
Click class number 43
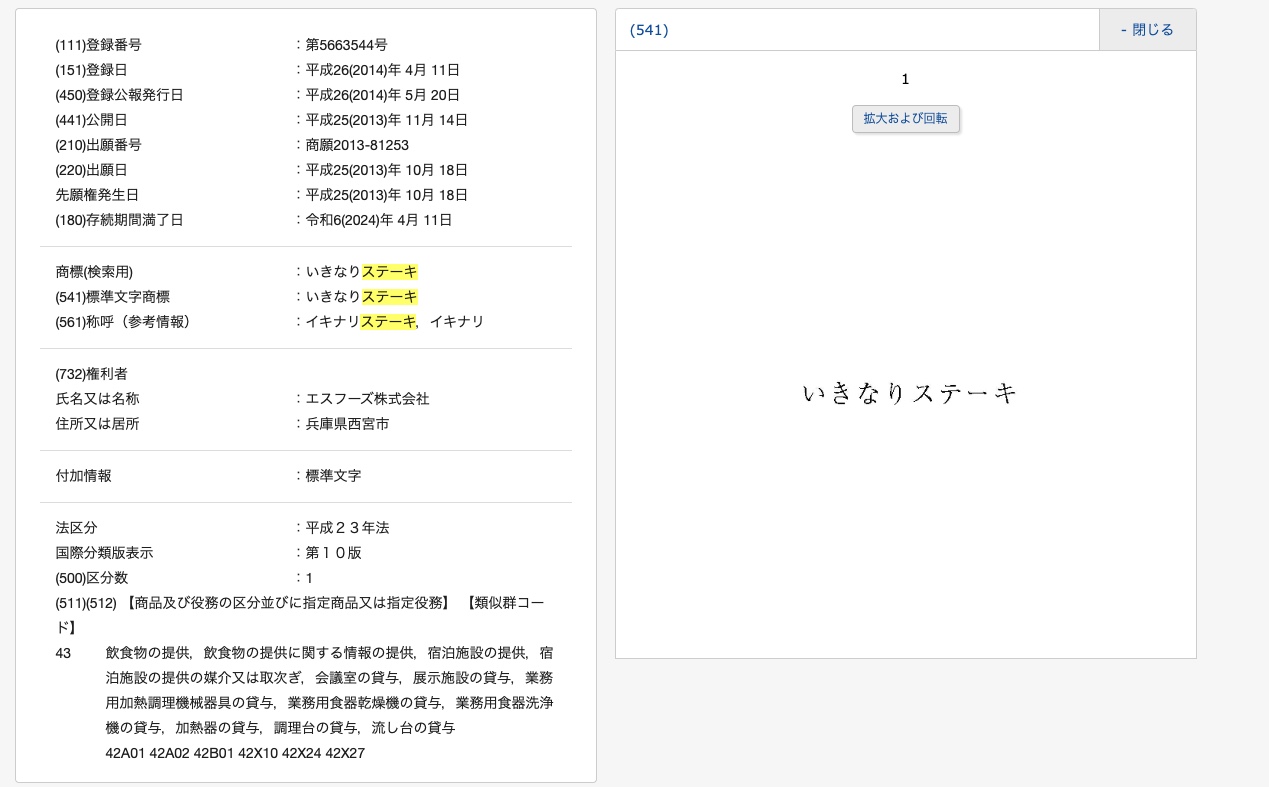[63, 653]
